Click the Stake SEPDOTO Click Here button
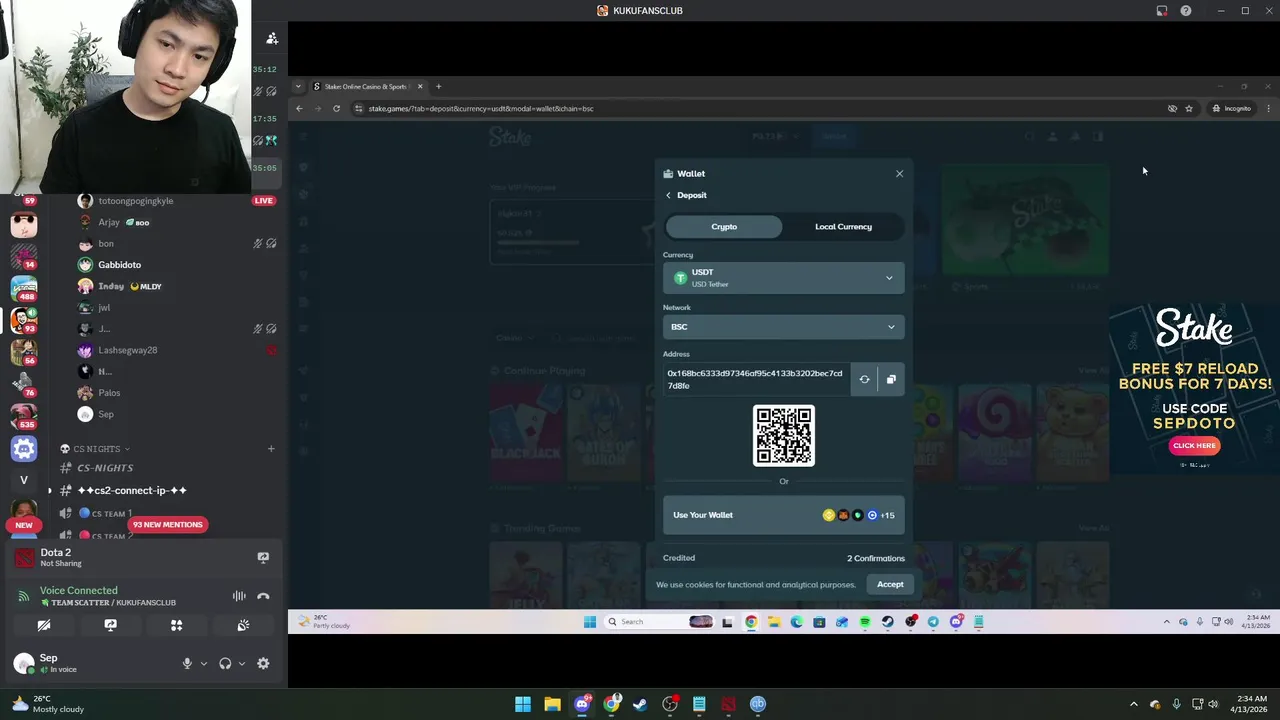The height and width of the screenshot is (720, 1280). pyautogui.click(x=1194, y=446)
